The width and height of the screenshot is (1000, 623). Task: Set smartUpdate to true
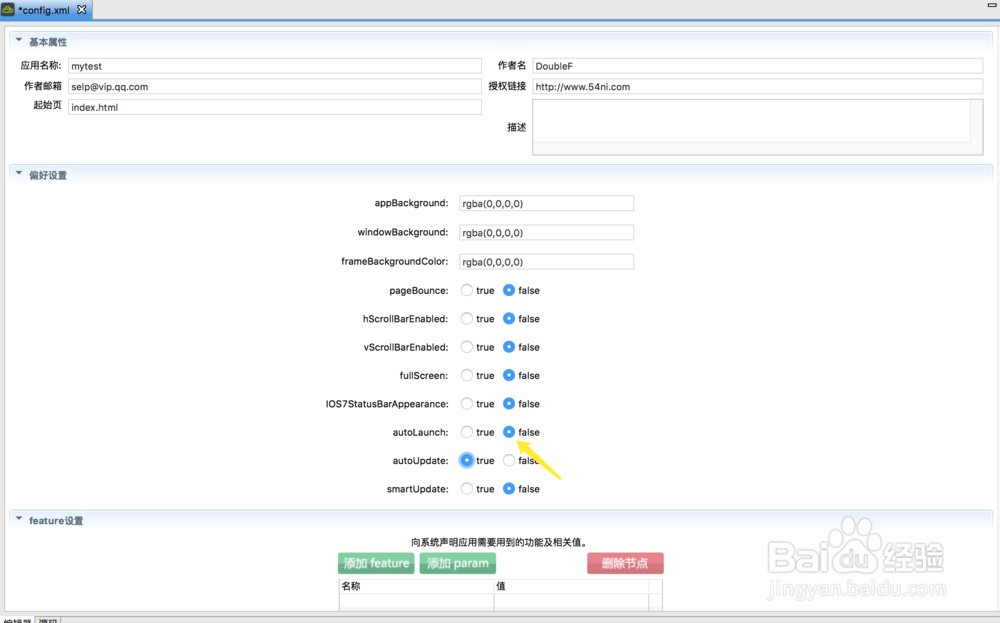(467, 488)
